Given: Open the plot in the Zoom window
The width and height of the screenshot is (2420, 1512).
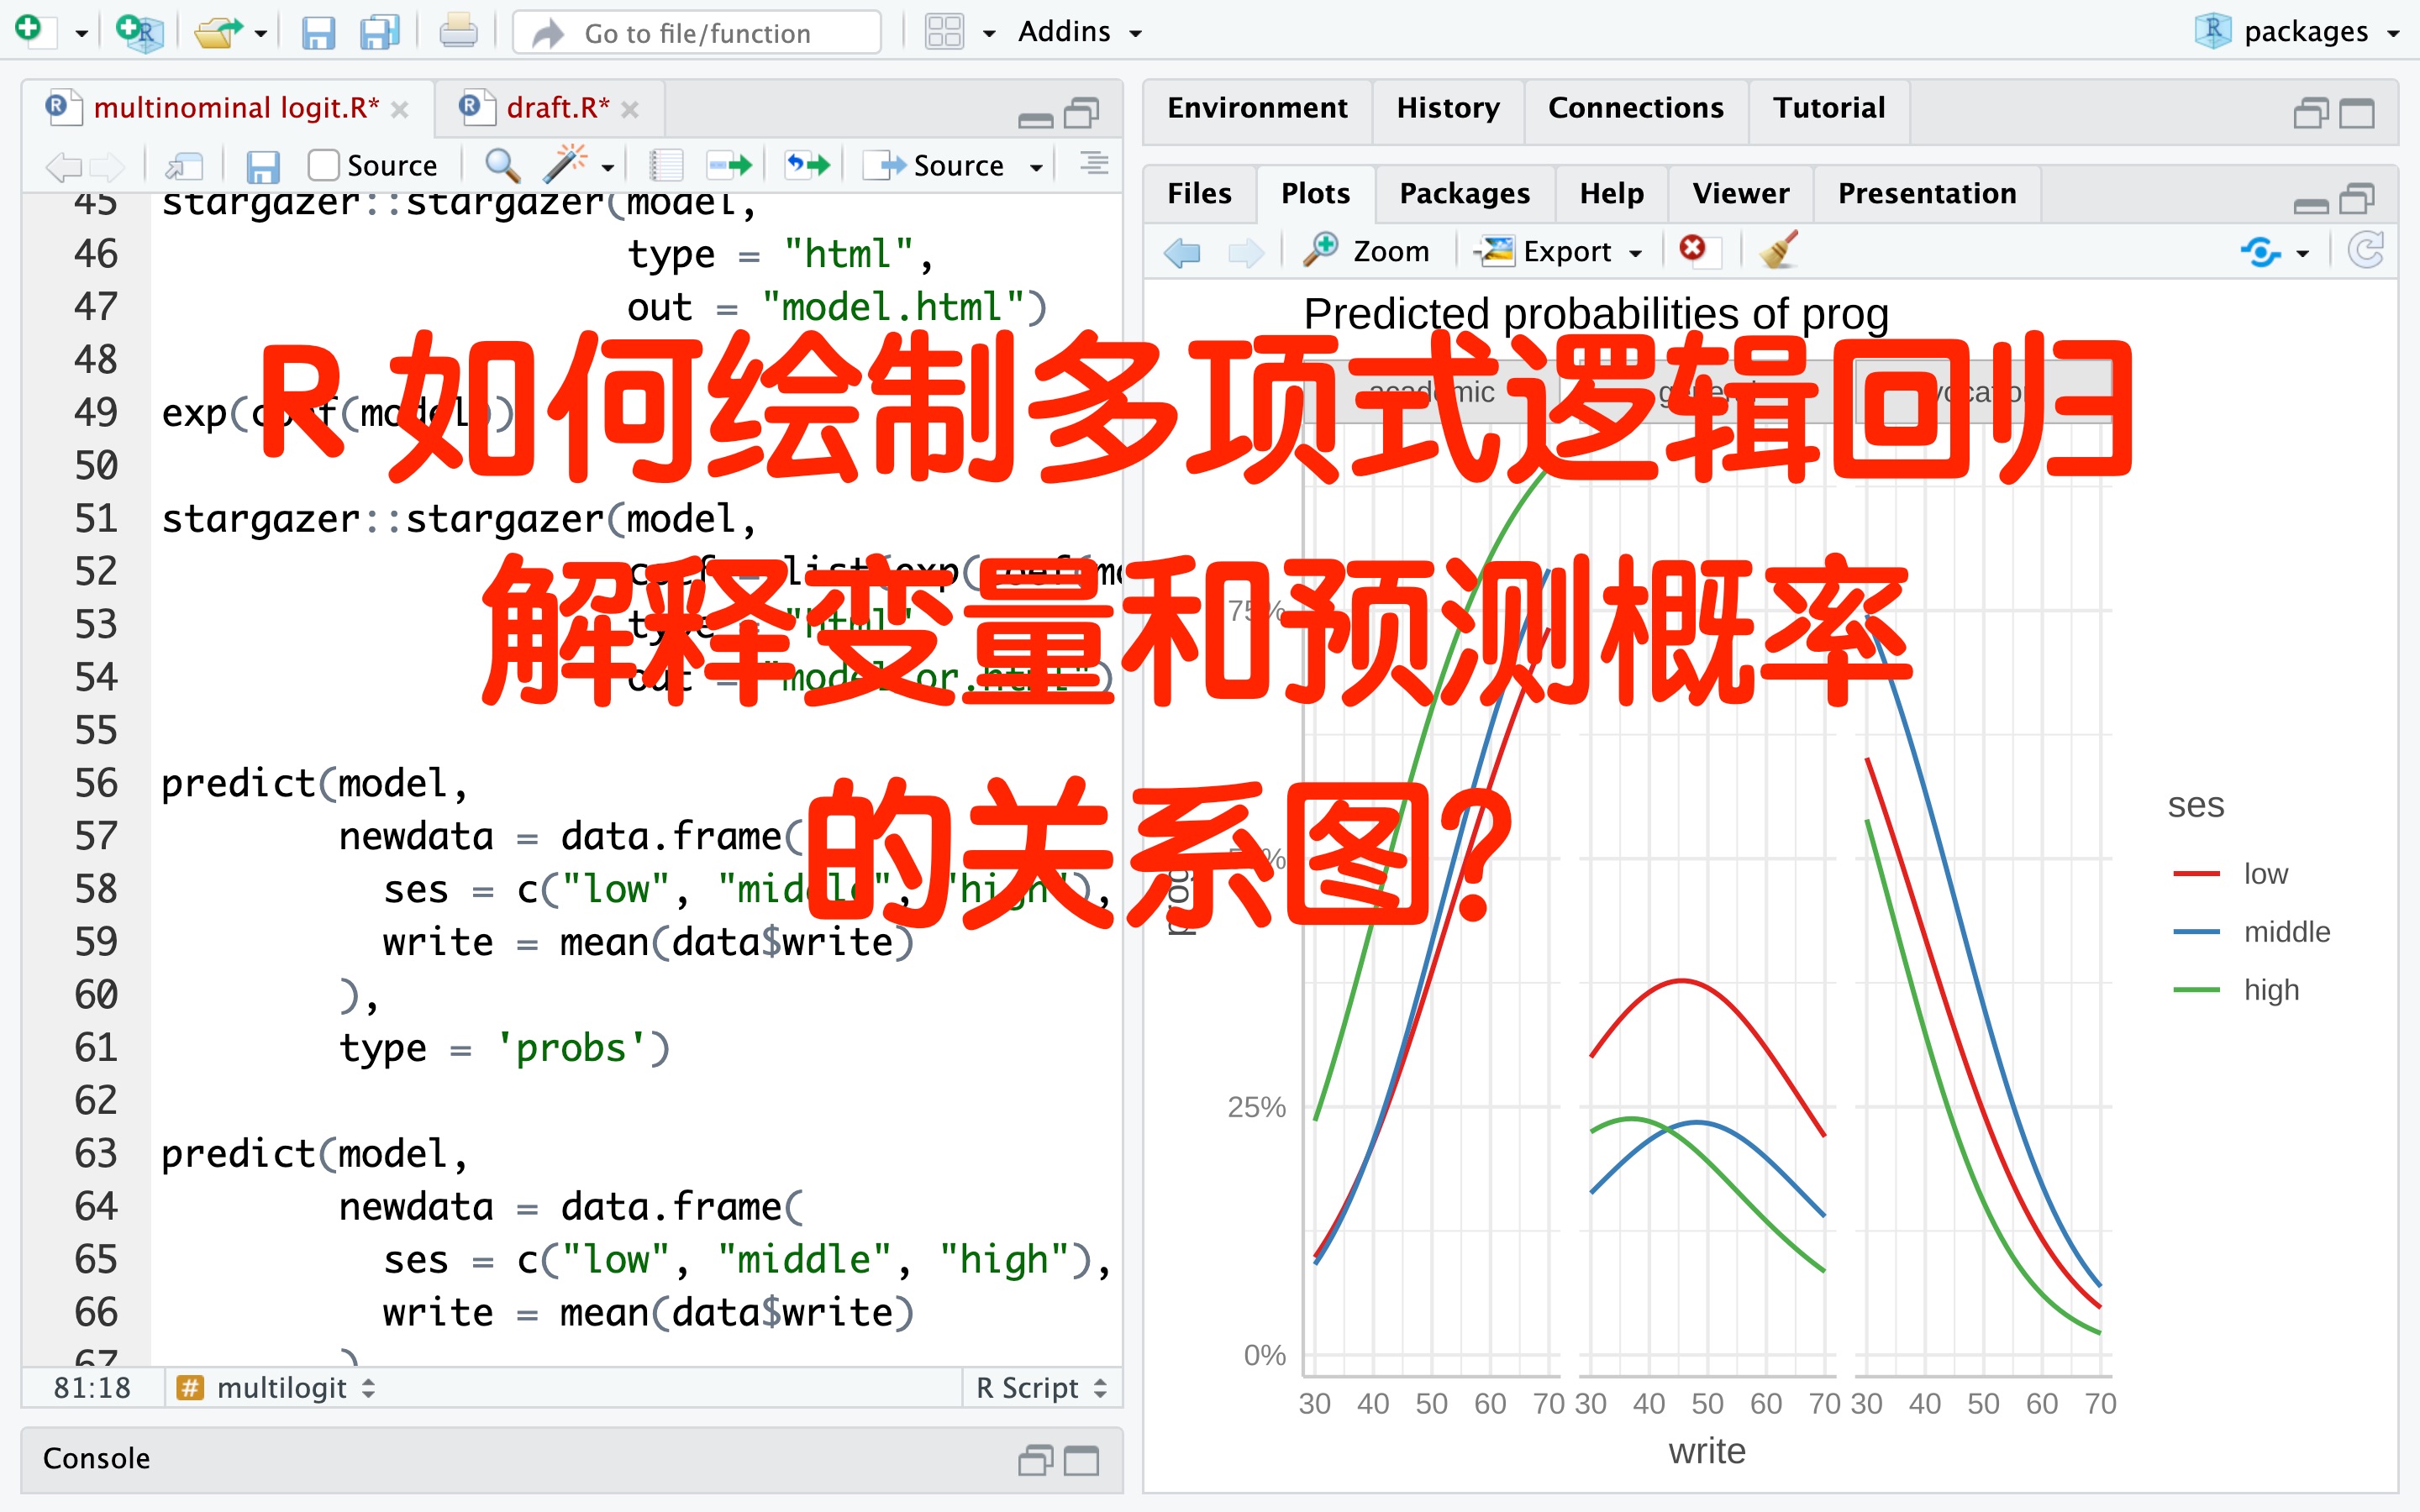Looking at the screenshot, I should (x=1370, y=251).
